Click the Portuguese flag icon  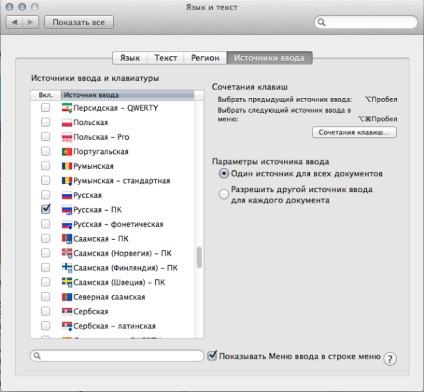(x=67, y=152)
